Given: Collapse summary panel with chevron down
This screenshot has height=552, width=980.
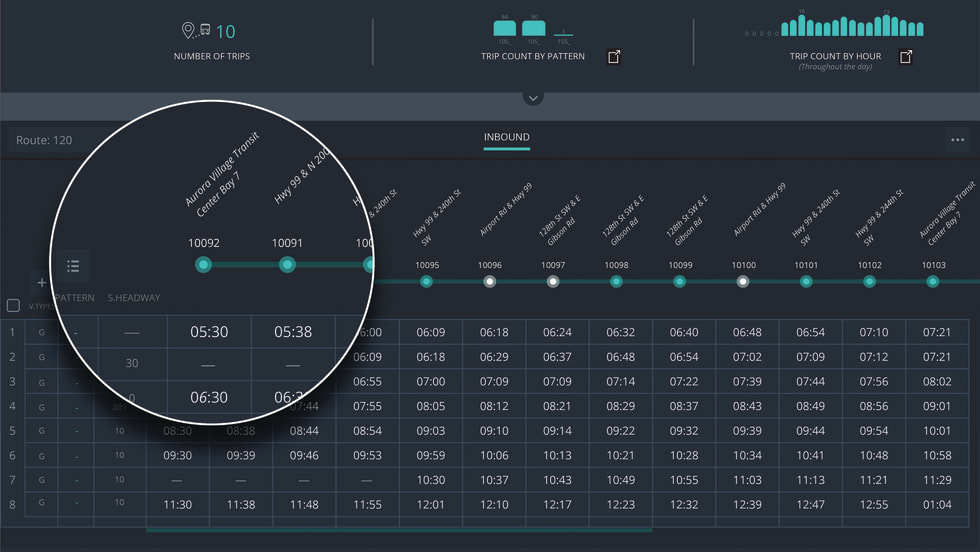Looking at the screenshot, I should (x=533, y=98).
